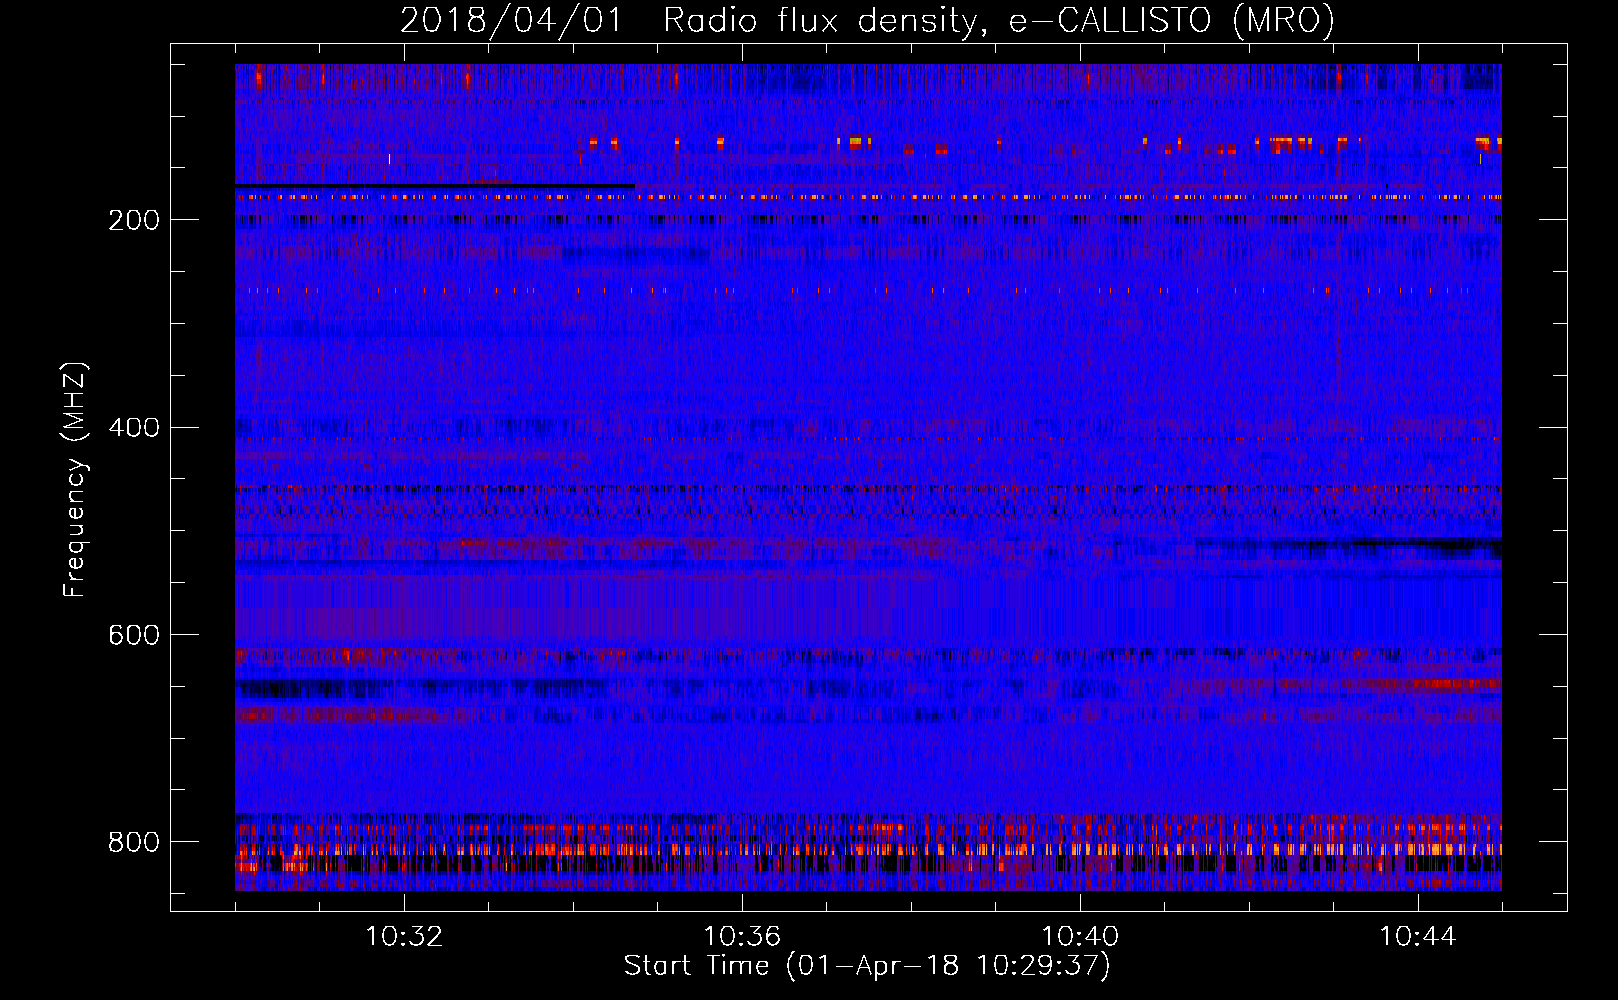Select the "Frequency (MHZ)" y-axis label

click(x=75, y=479)
